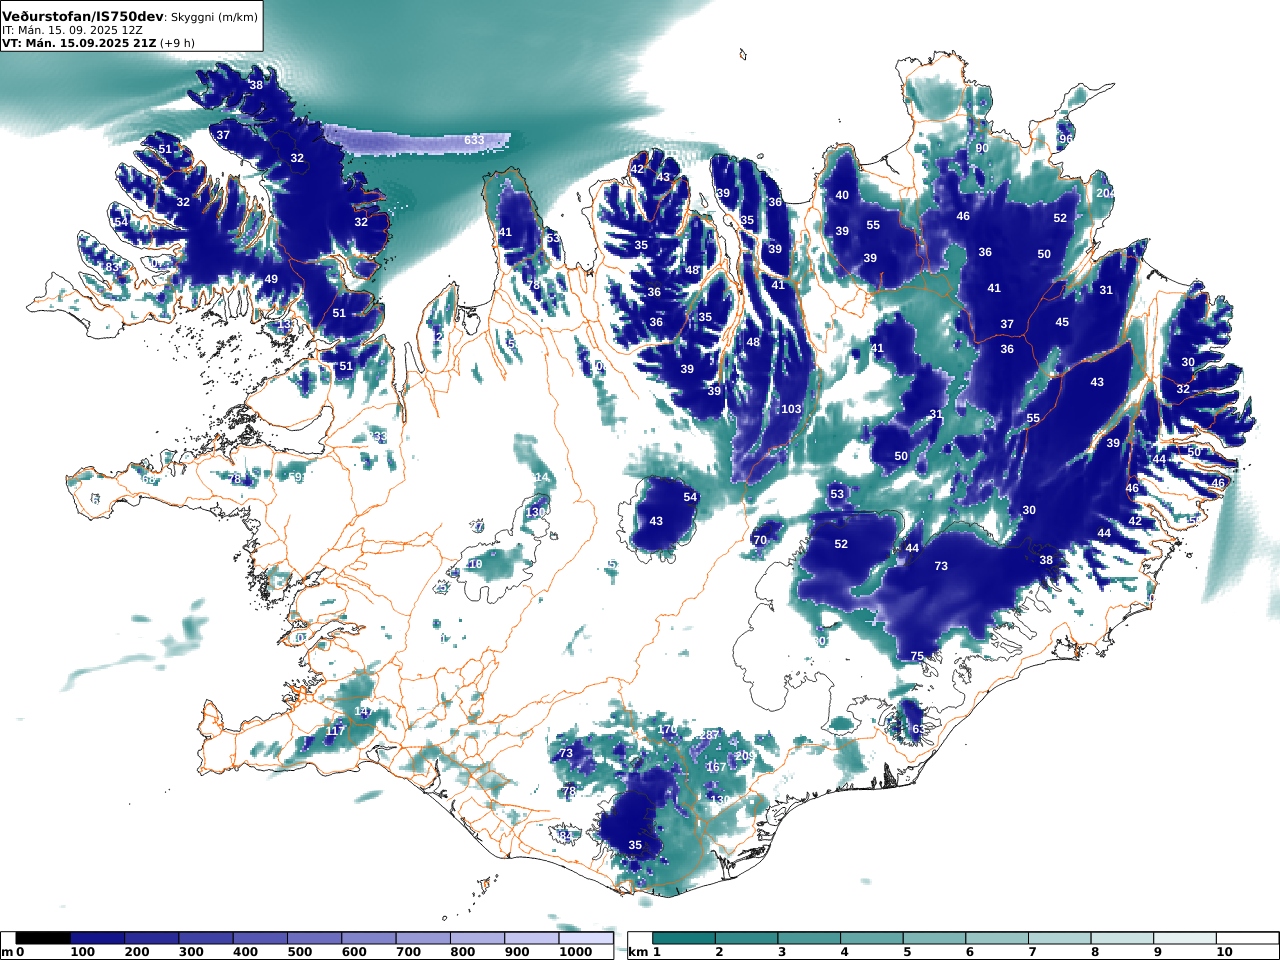This screenshot has width=1280, height=960.
Task: Pick the '117' value on the southwest peninsula
Action: pyautogui.click(x=335, y=731)
